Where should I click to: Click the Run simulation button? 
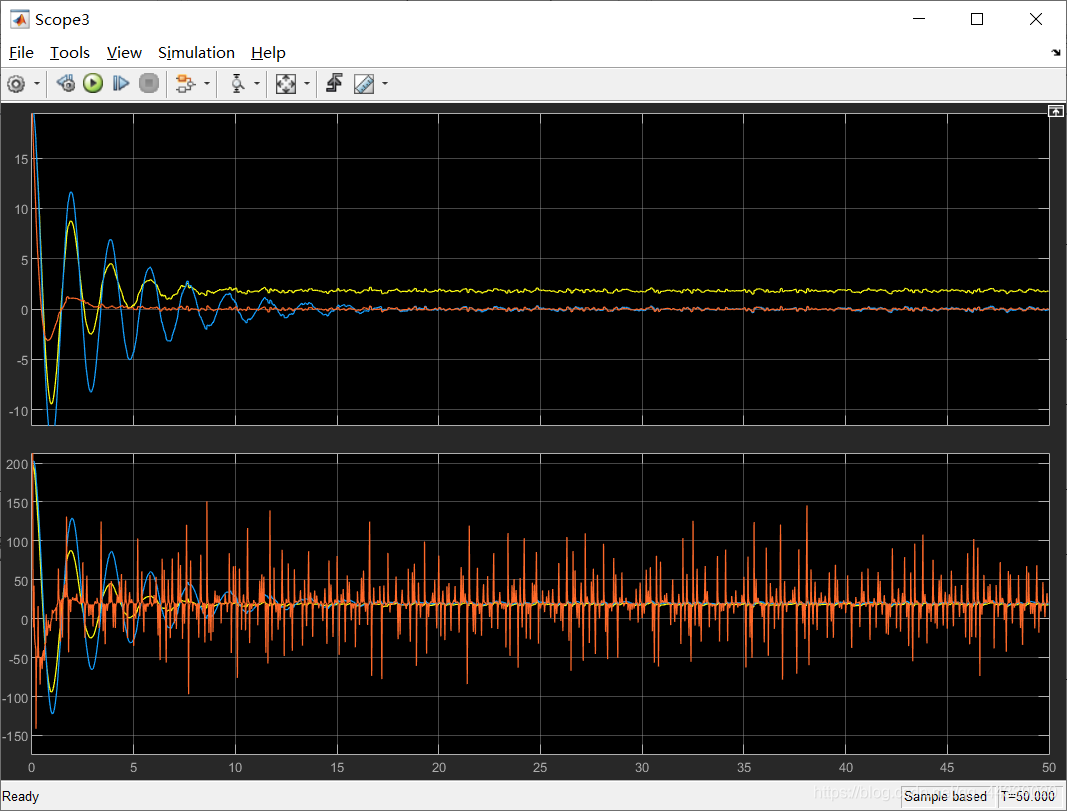click(x=92, y=83)
